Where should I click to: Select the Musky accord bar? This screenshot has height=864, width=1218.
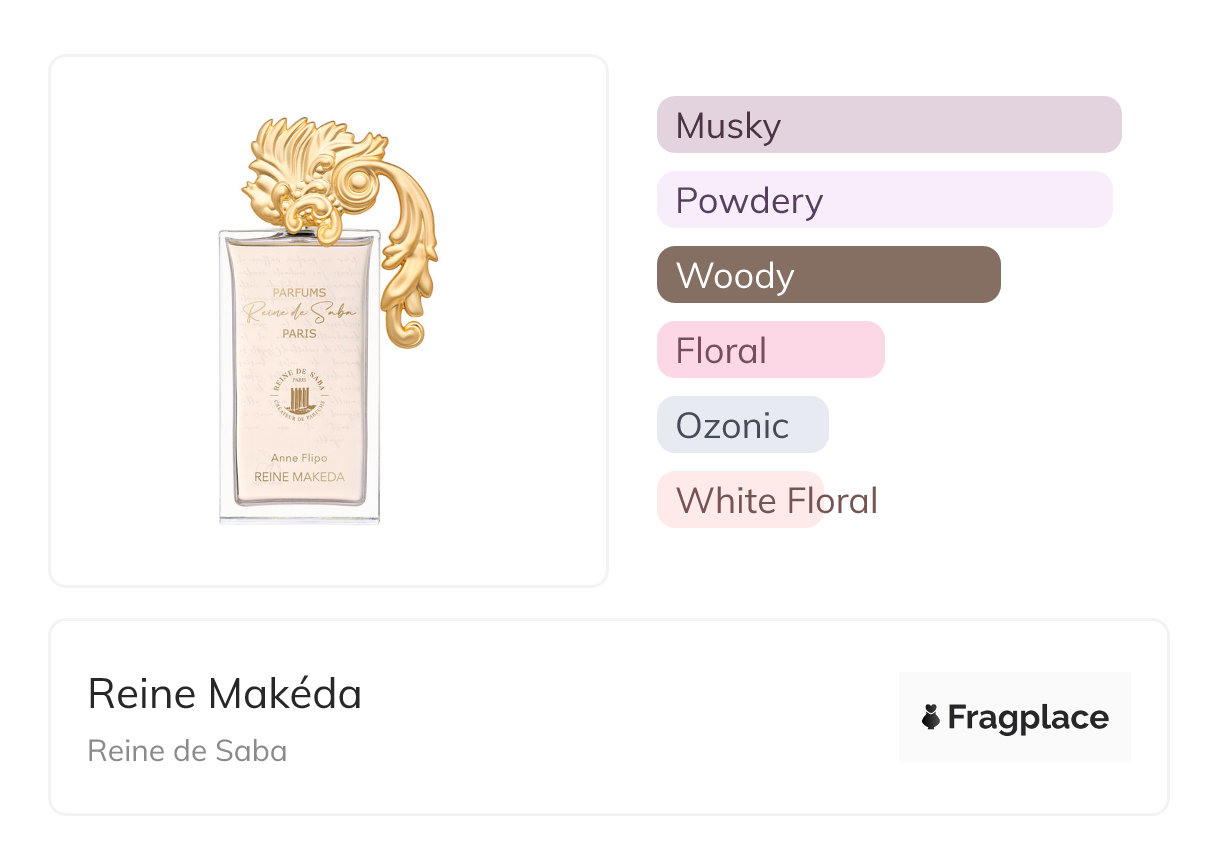coord(888,125)
